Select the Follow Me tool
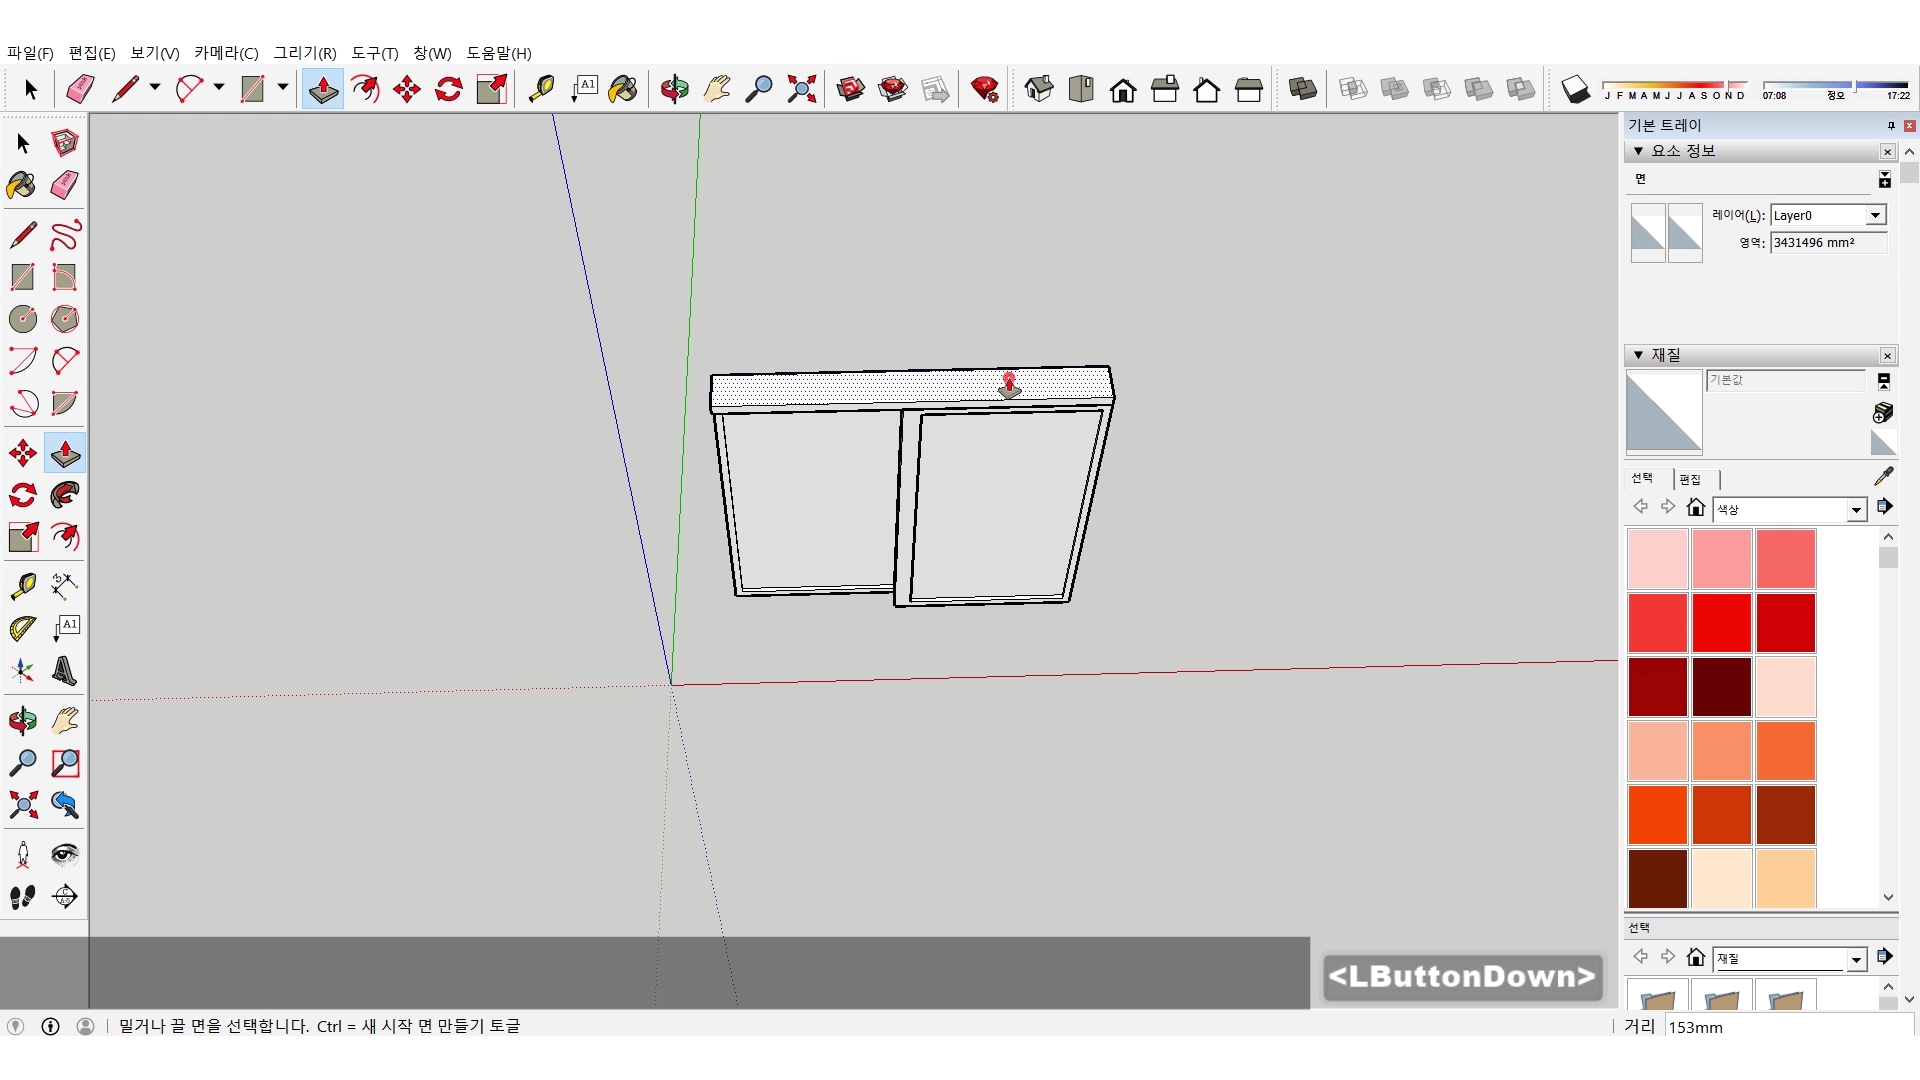This screenshot has height=1080, width=1920. (x=65, y=495)
